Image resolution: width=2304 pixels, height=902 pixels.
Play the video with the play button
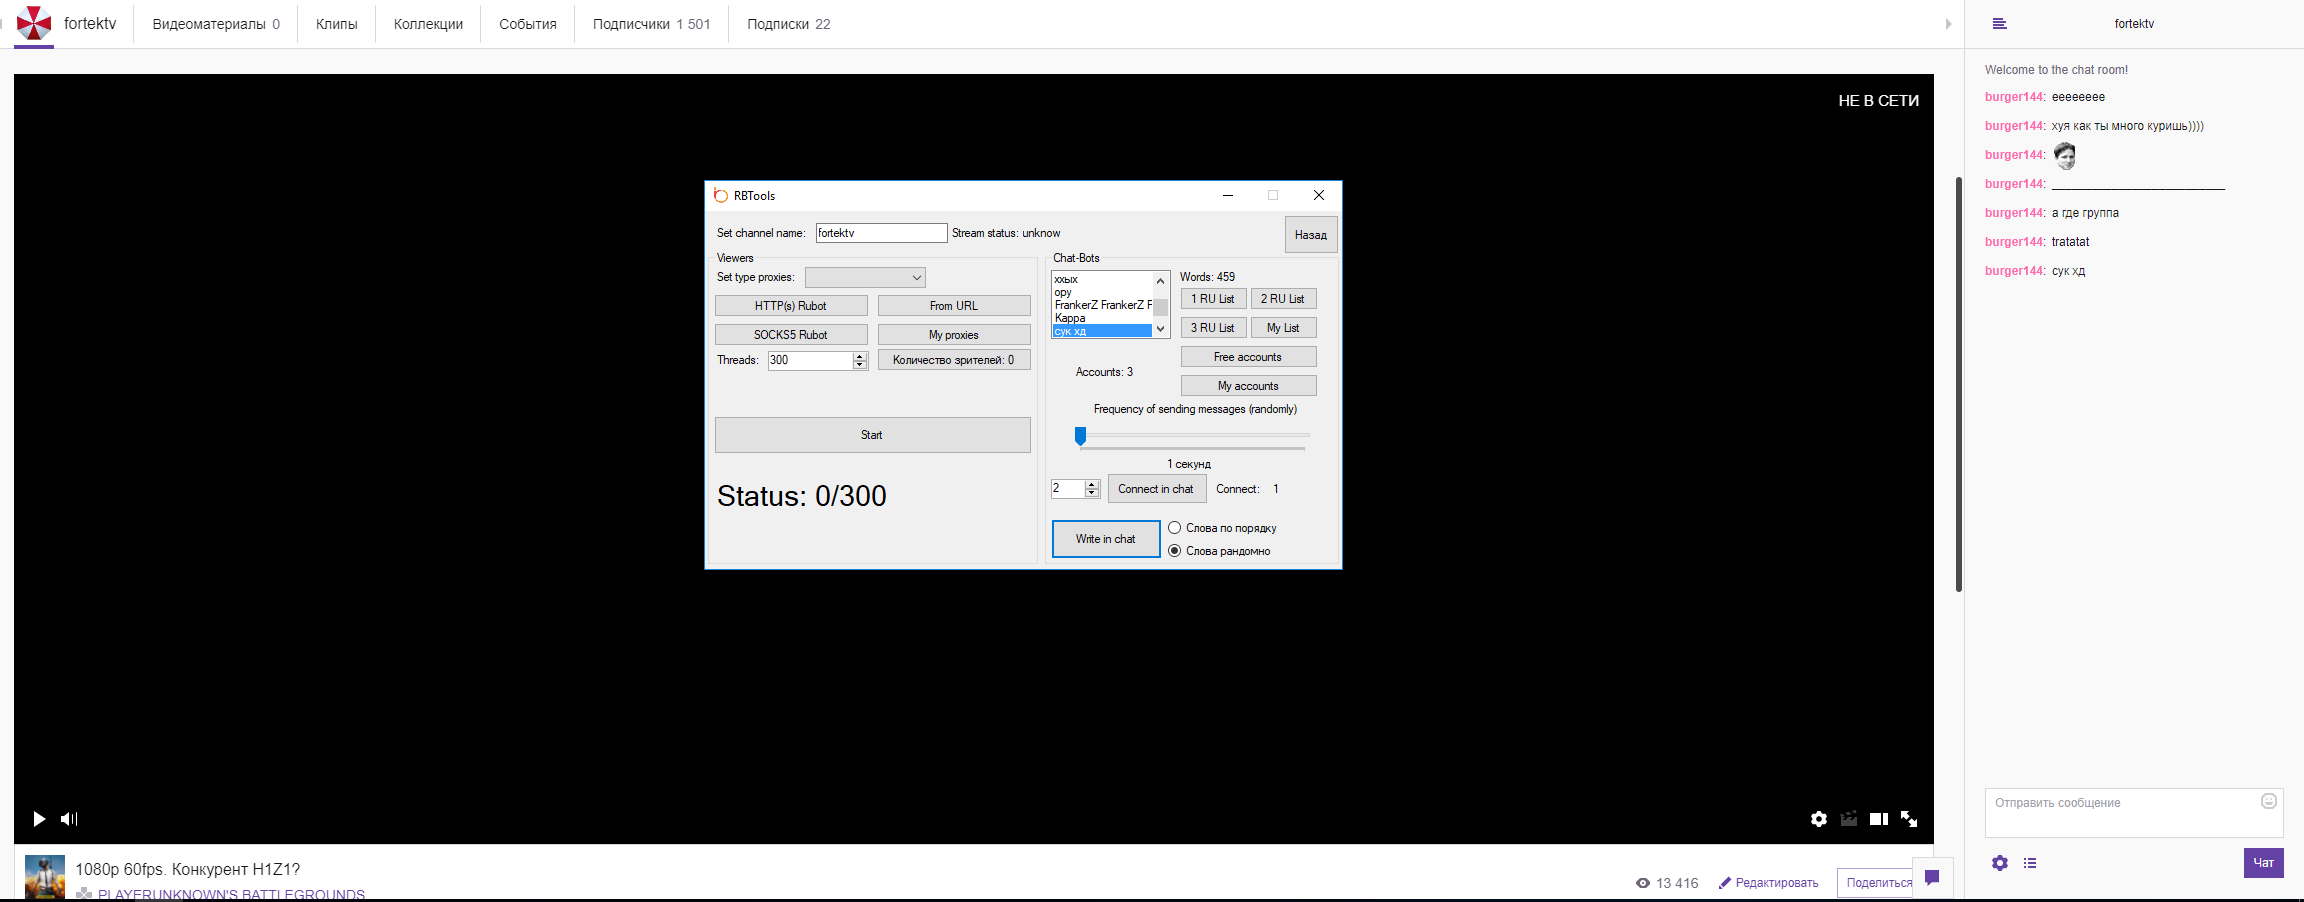click(x=39, y=819)
